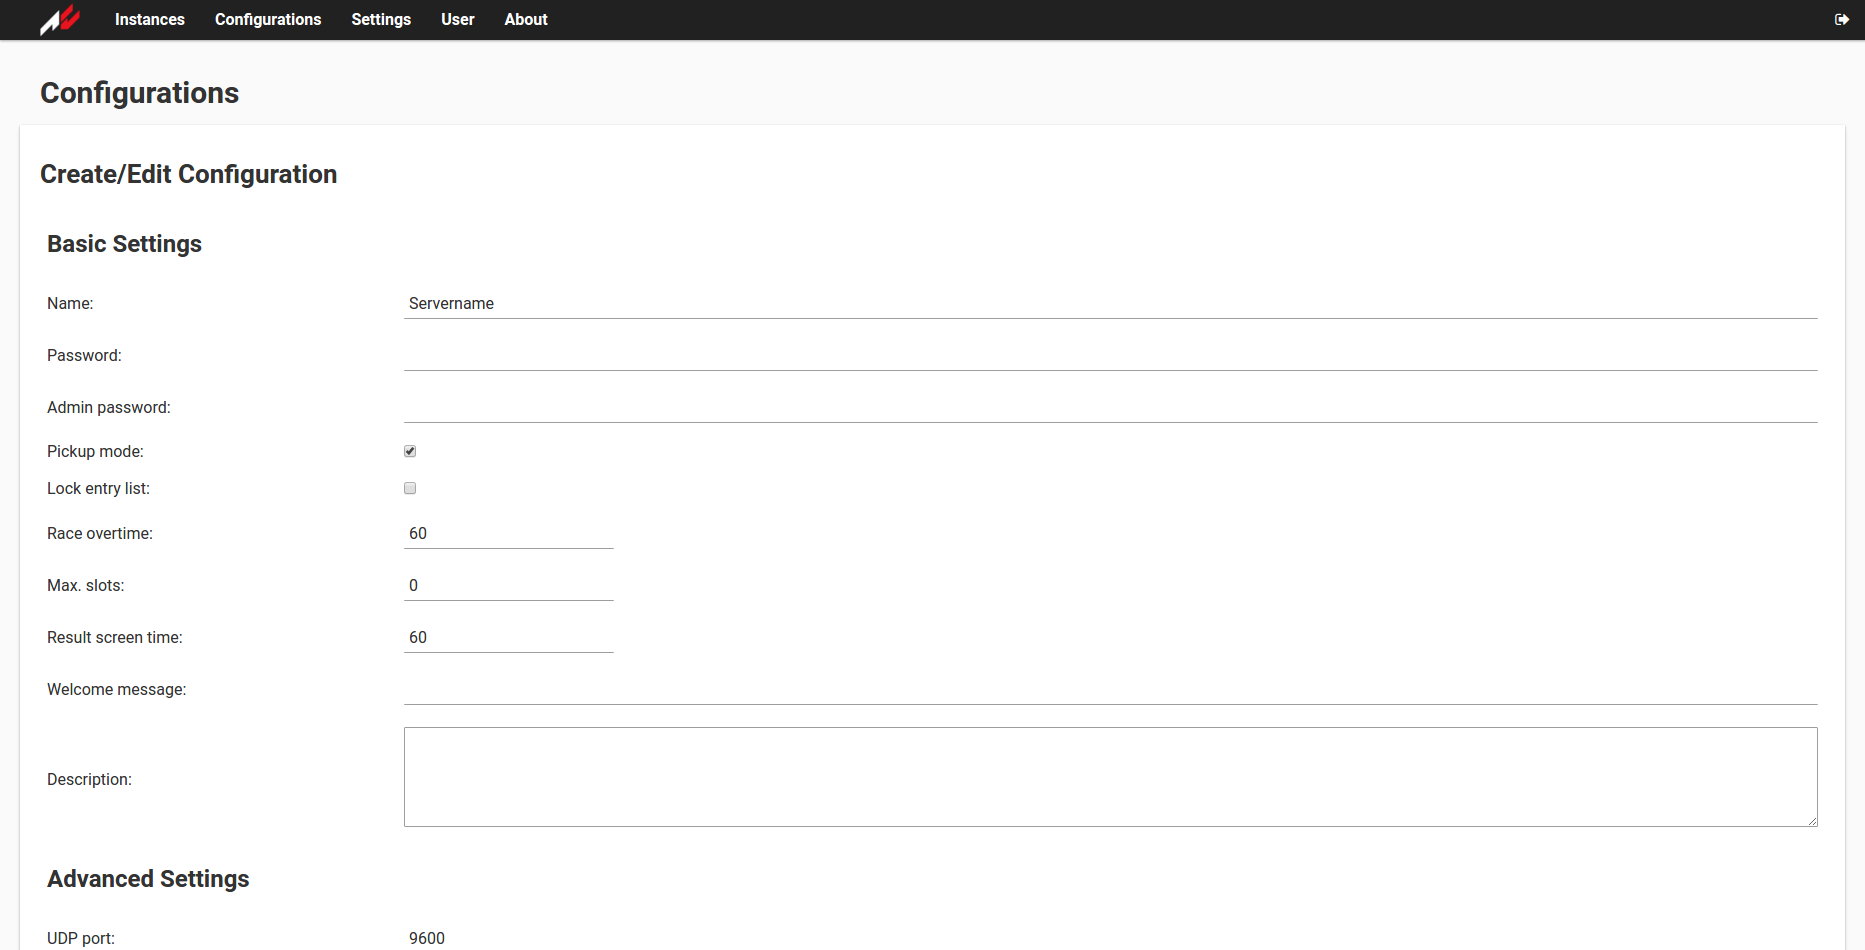Open the User menu

pos(458,20)
